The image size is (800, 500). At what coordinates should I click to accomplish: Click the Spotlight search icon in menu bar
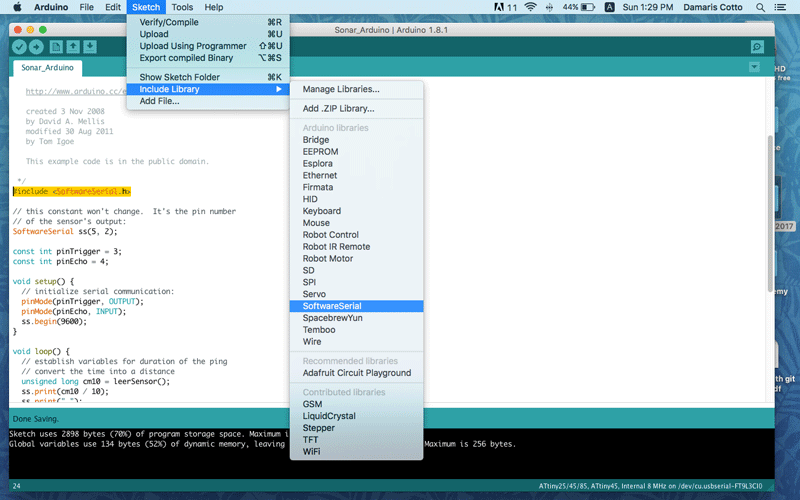click(760, 7)
